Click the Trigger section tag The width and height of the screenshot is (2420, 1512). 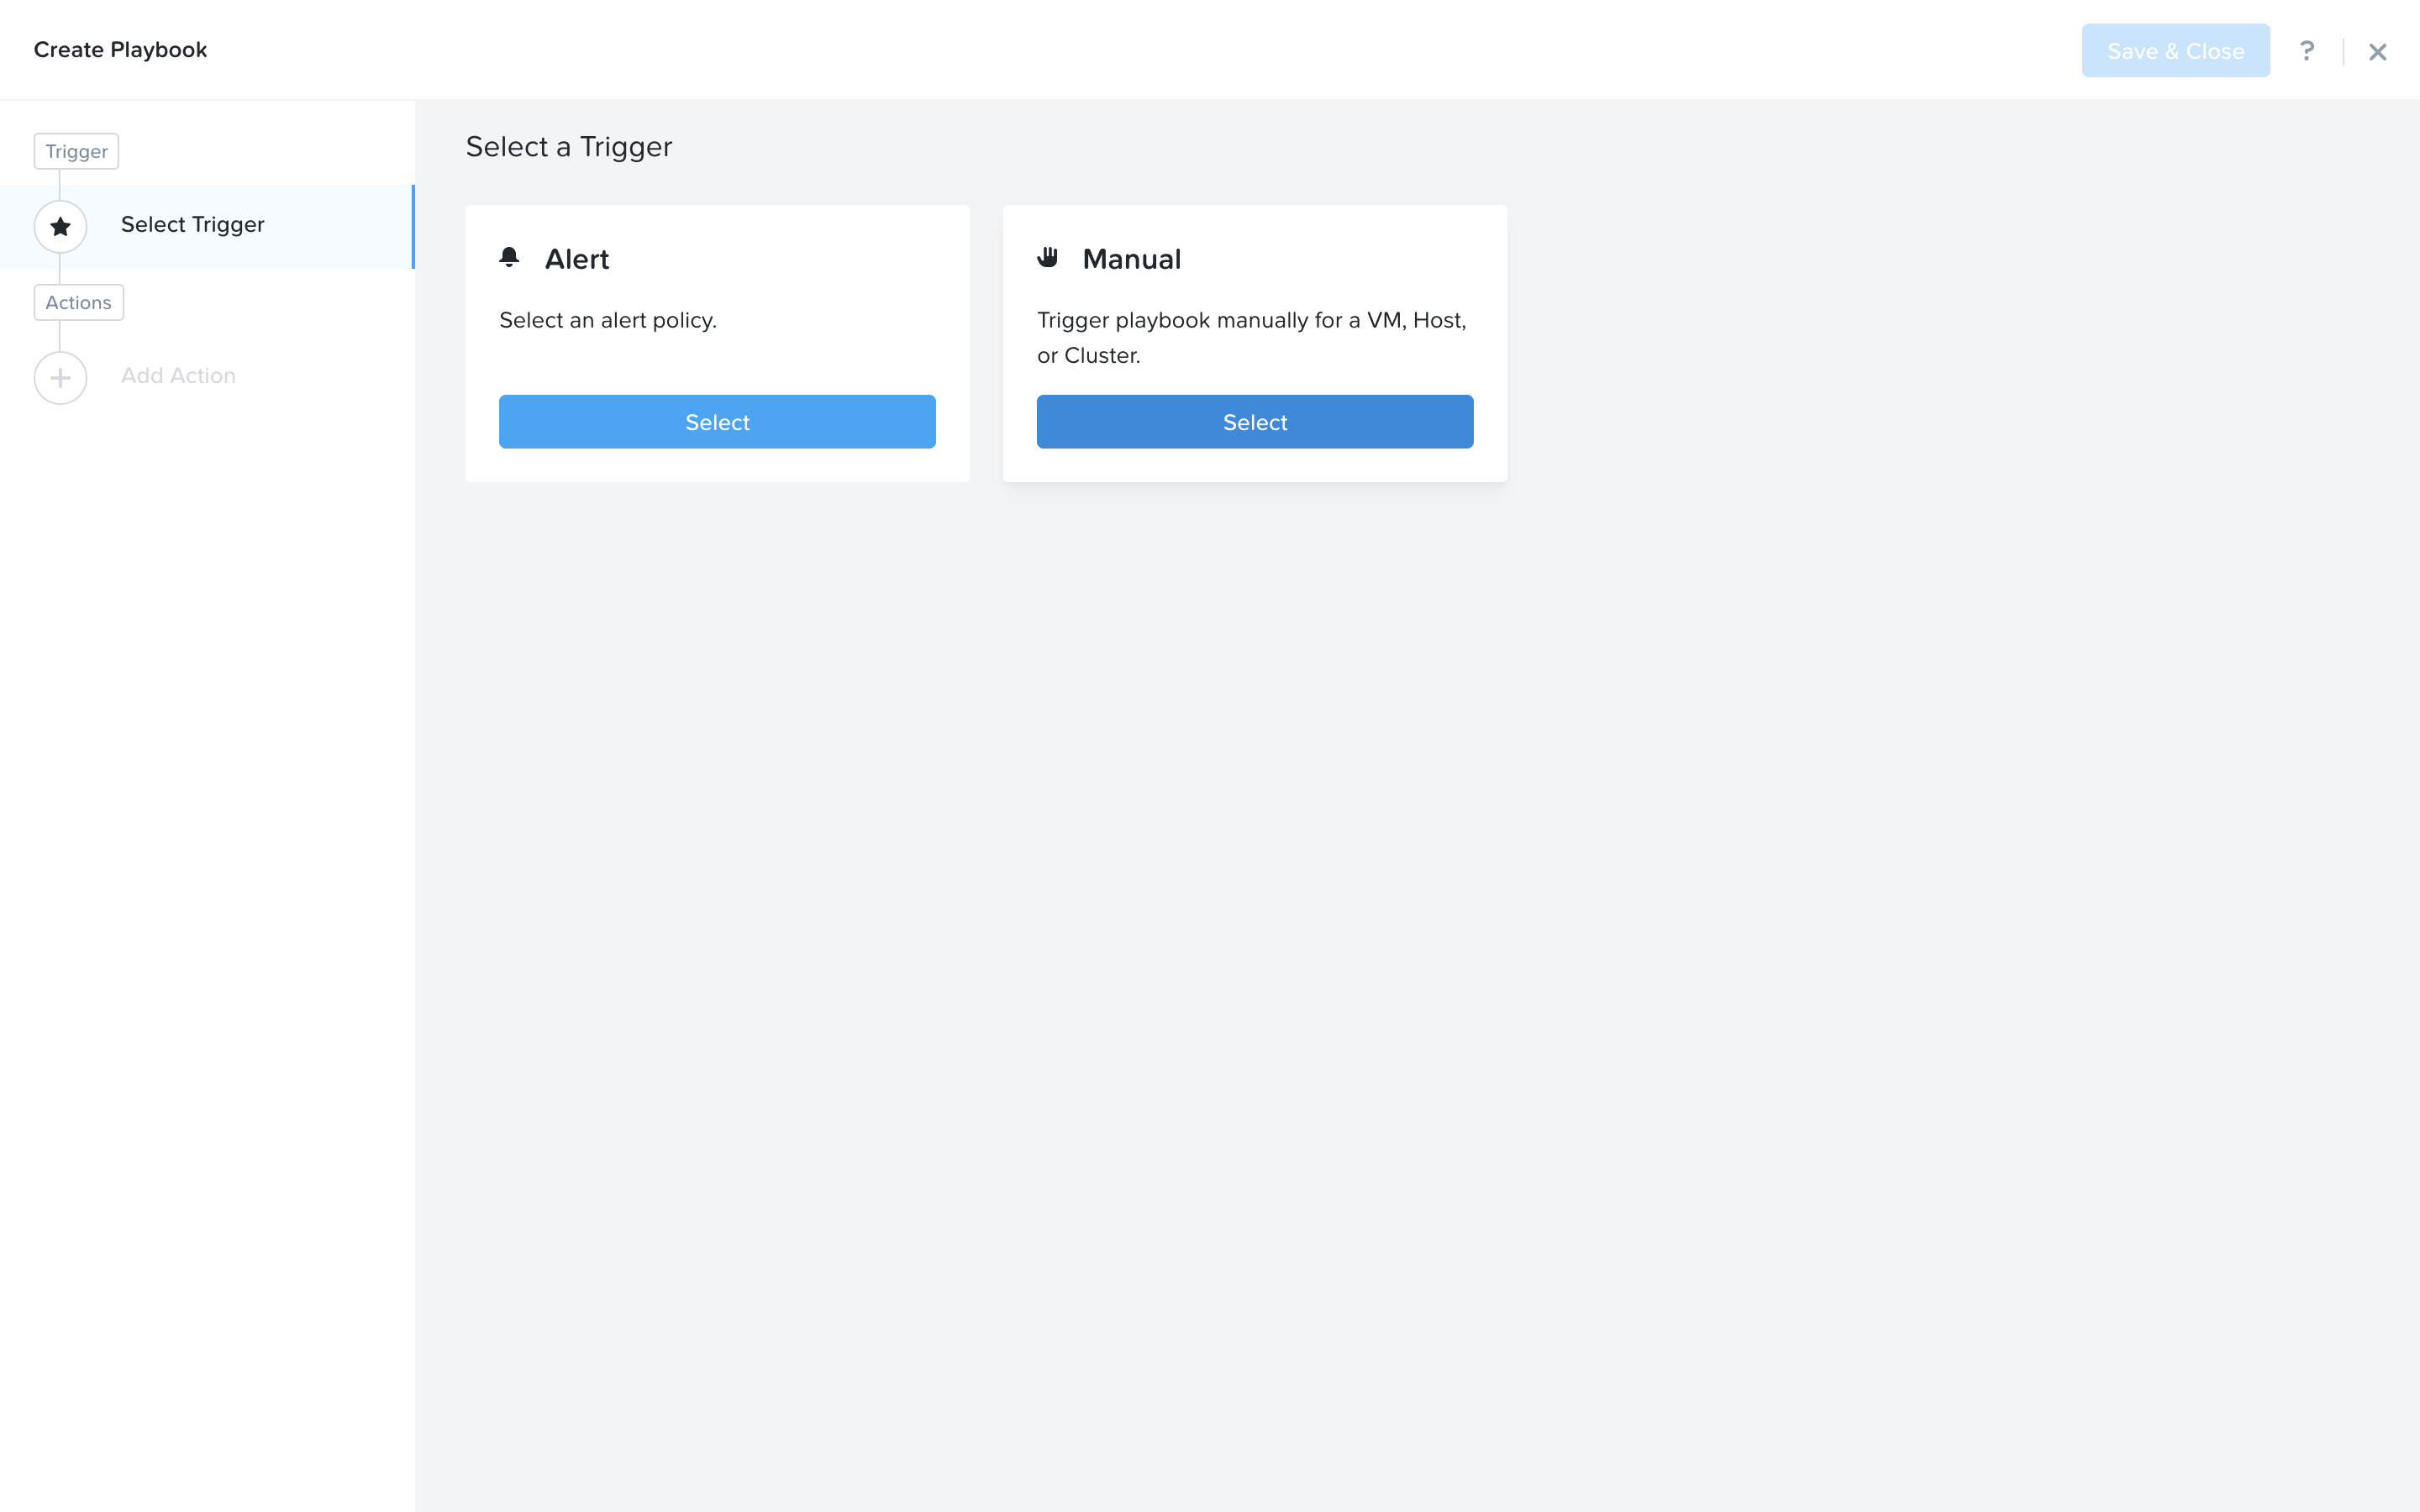click(76, 151)
